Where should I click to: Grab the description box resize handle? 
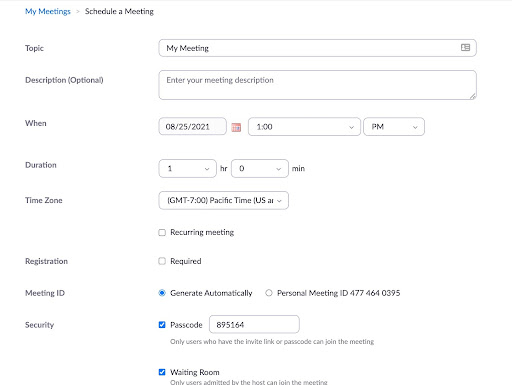pyautogui.click(x=473, y=96)
